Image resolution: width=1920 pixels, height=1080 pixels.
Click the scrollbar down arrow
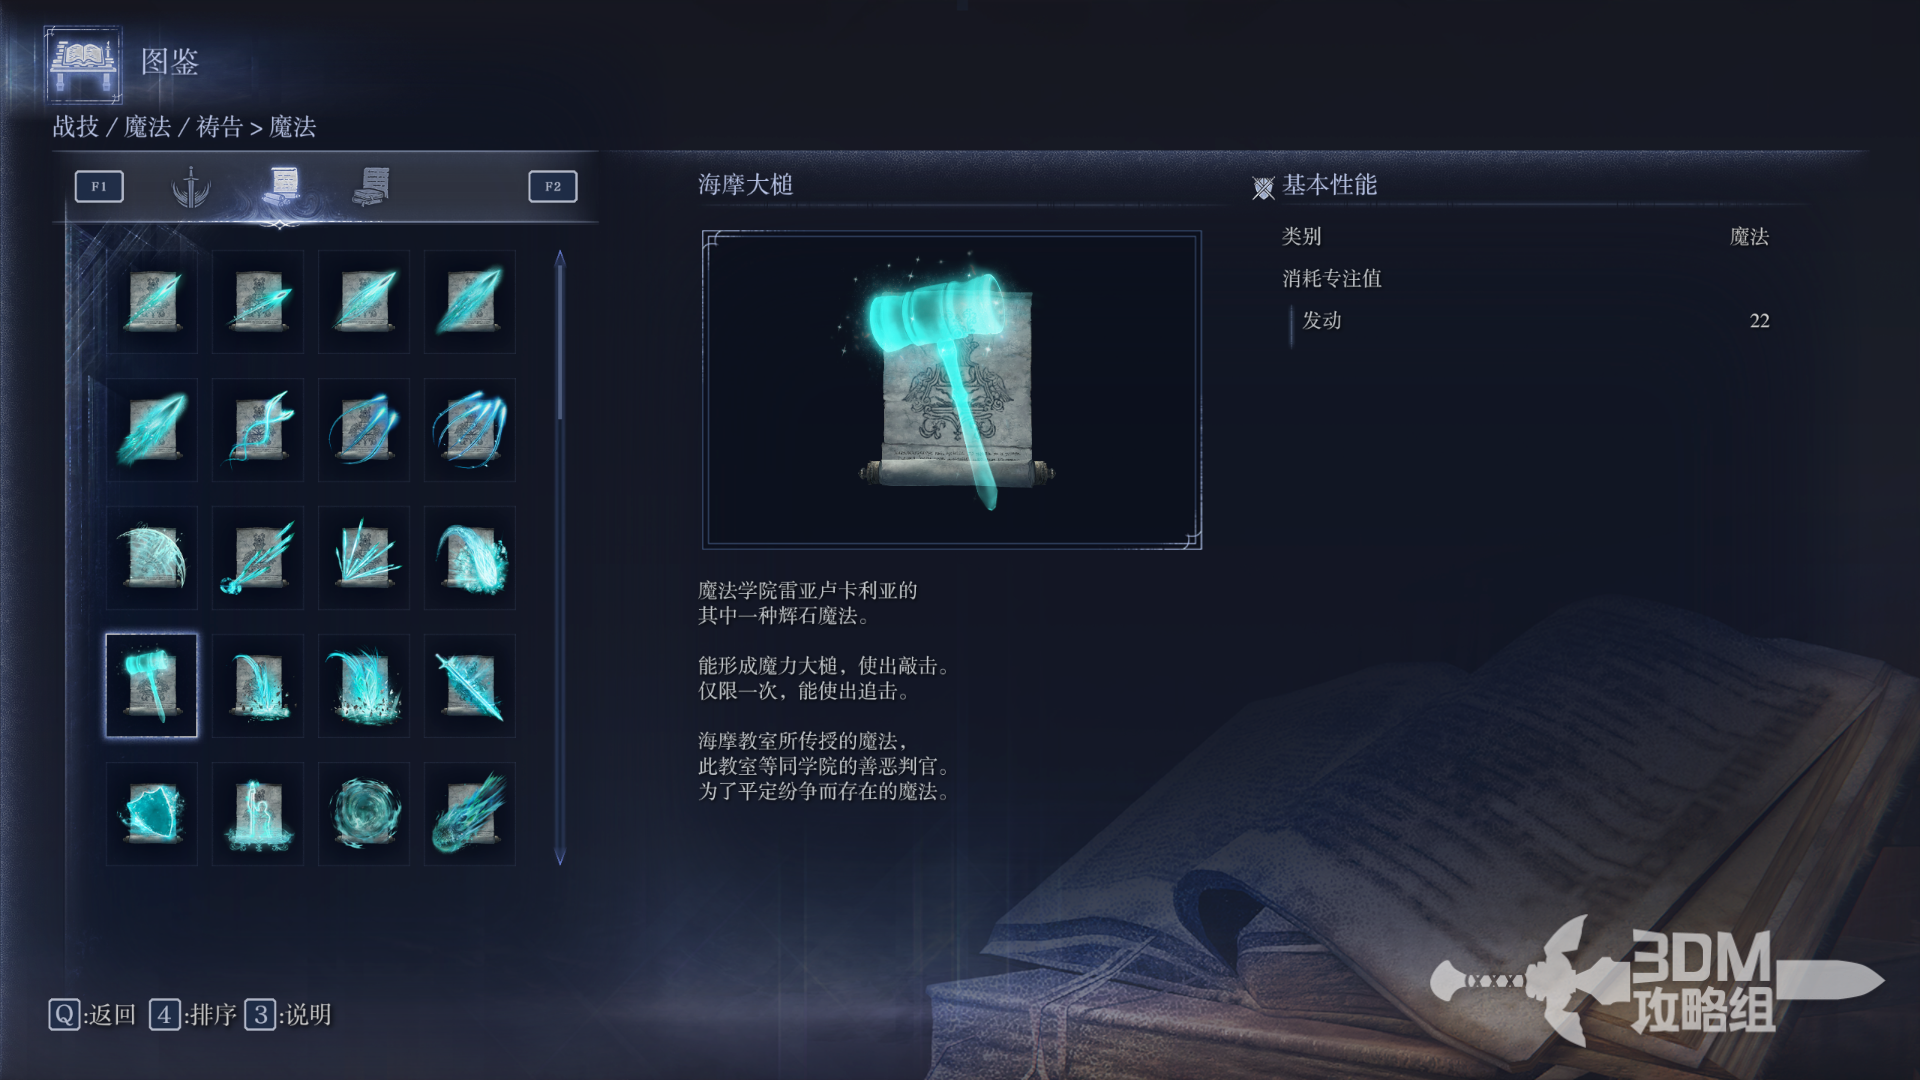[560, 856]
